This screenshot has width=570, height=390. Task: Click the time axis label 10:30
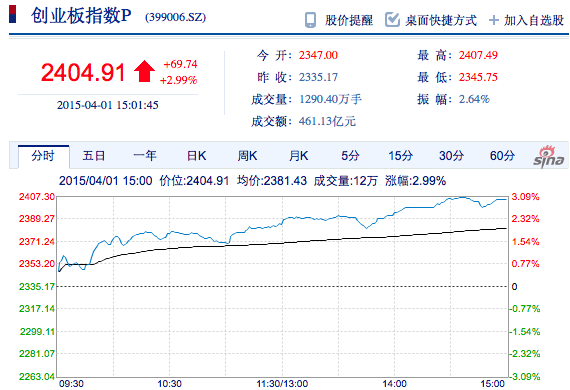point(169,384)
